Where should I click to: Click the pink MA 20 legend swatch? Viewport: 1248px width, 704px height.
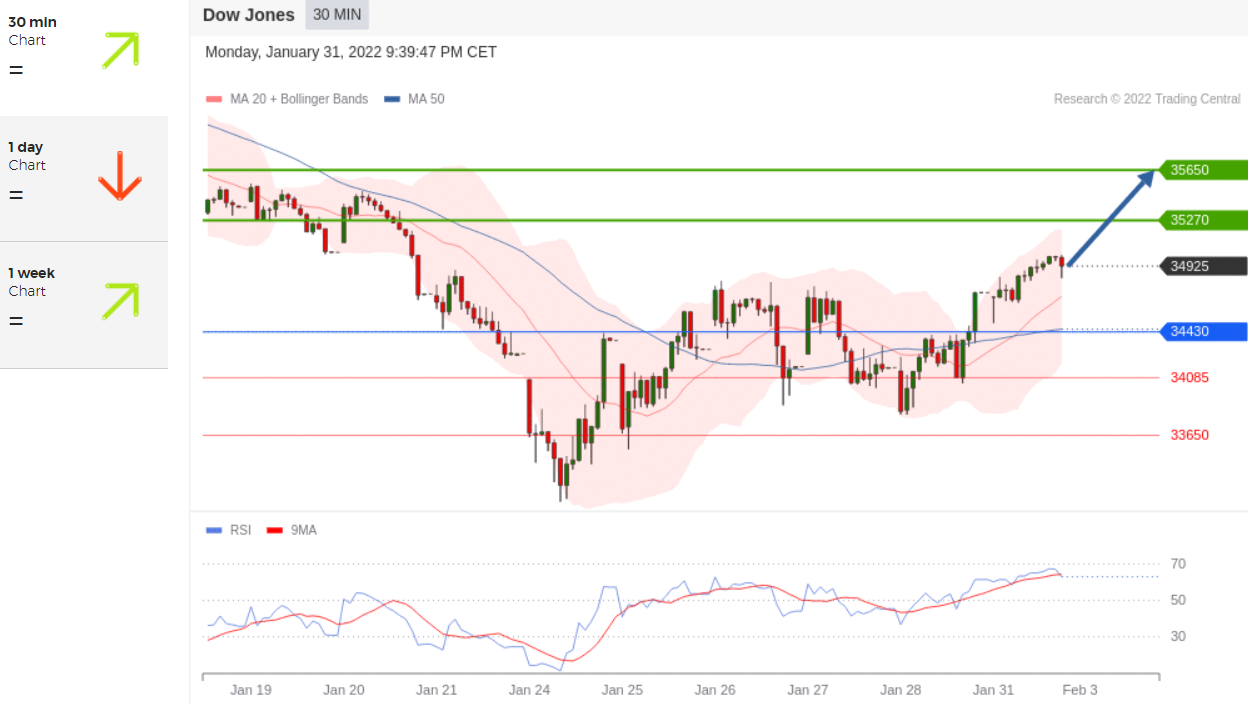[214, 99]
